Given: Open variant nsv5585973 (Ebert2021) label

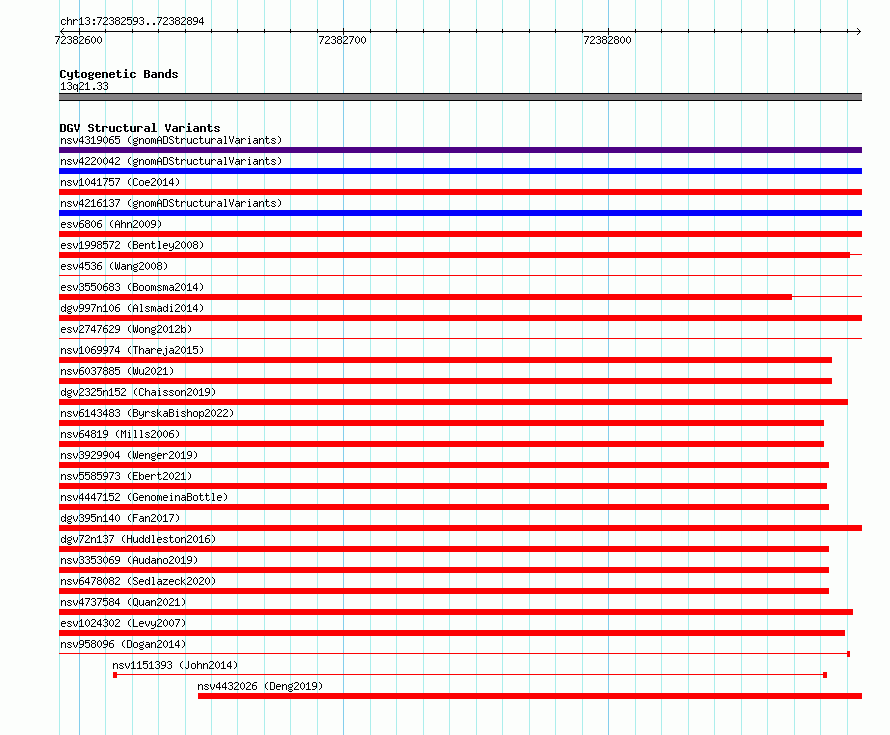Looking at the screenshot, I should pos(126,476).
